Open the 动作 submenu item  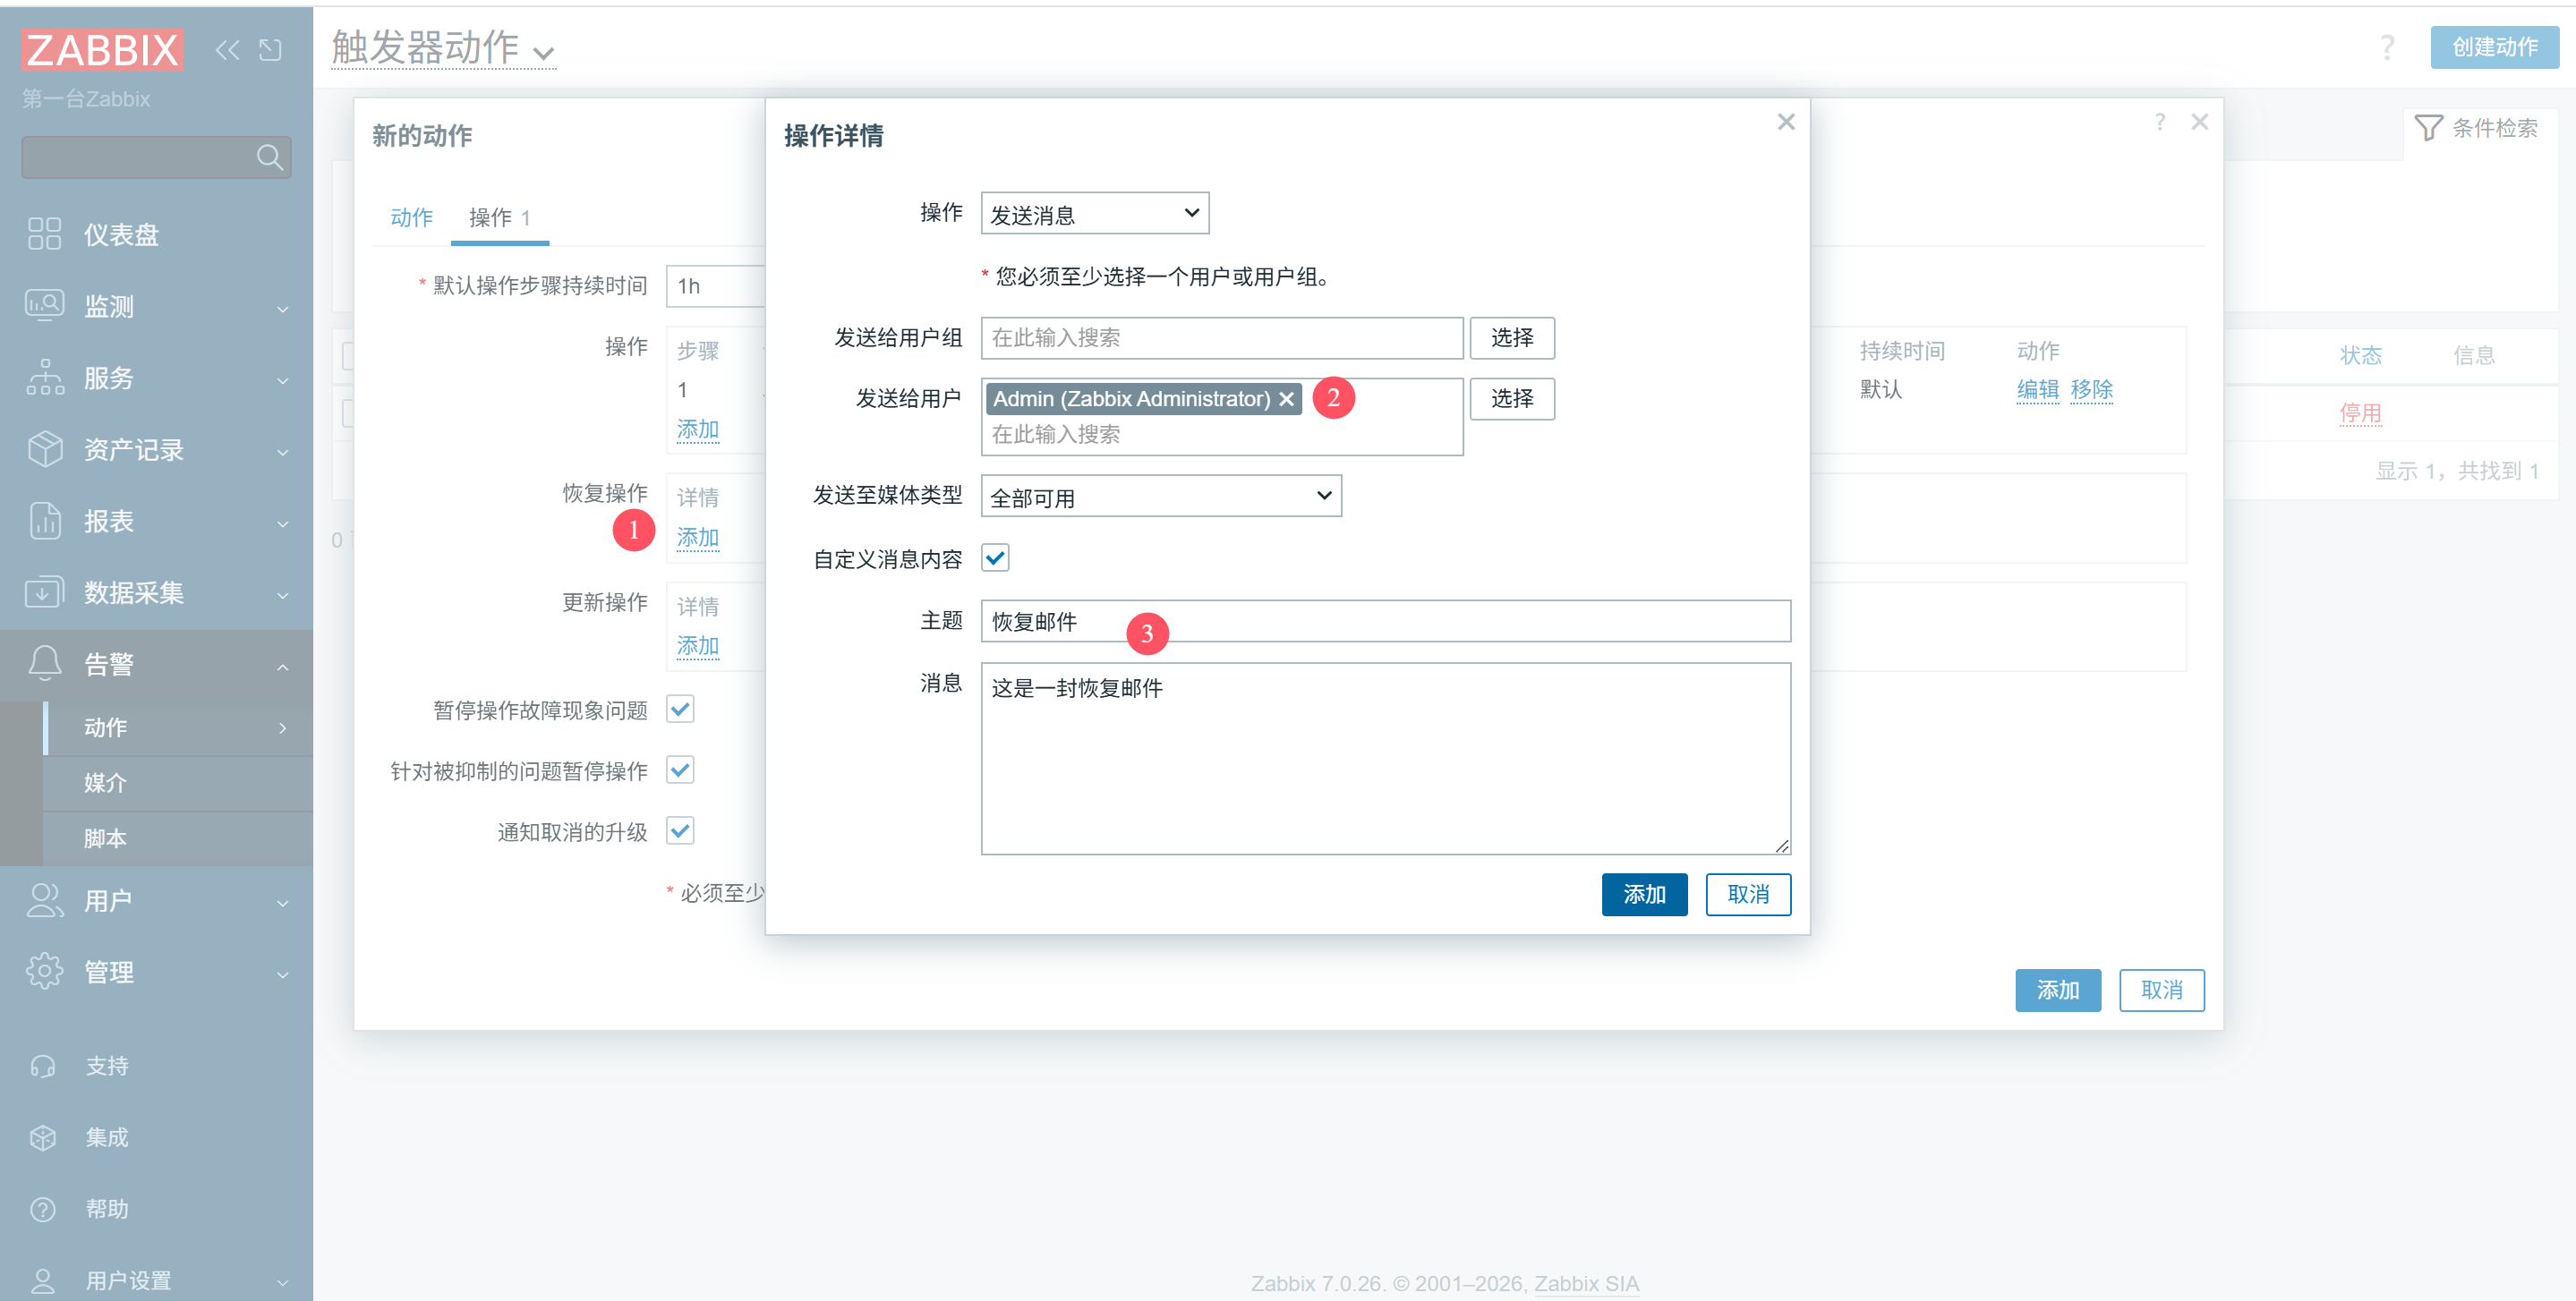coord(178,727)
